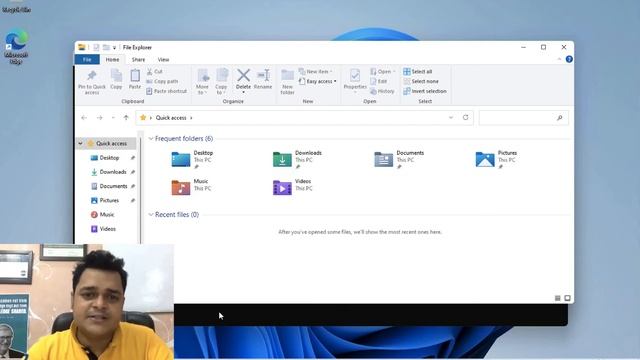
Task: Collapse the ribbon with the caret
Action: pyautogui.click(x=559, y=60)
